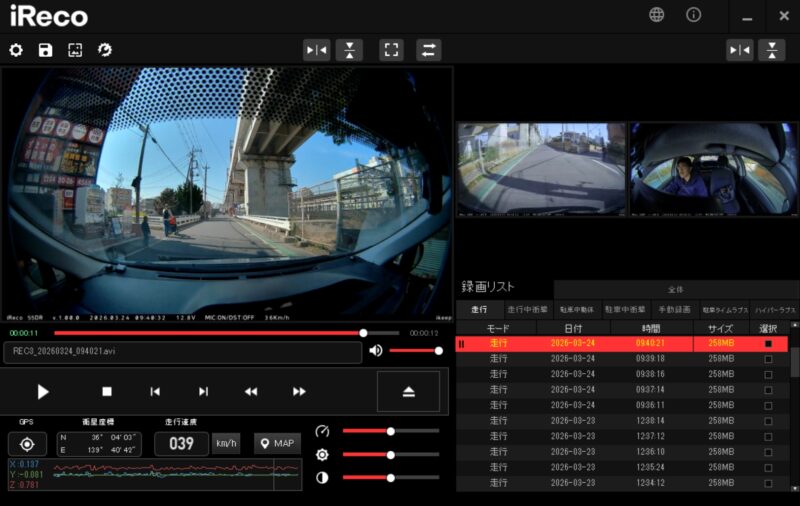The image size is (800, 506).
Task: Open the MAP button
Action: [x=277, y=443]
